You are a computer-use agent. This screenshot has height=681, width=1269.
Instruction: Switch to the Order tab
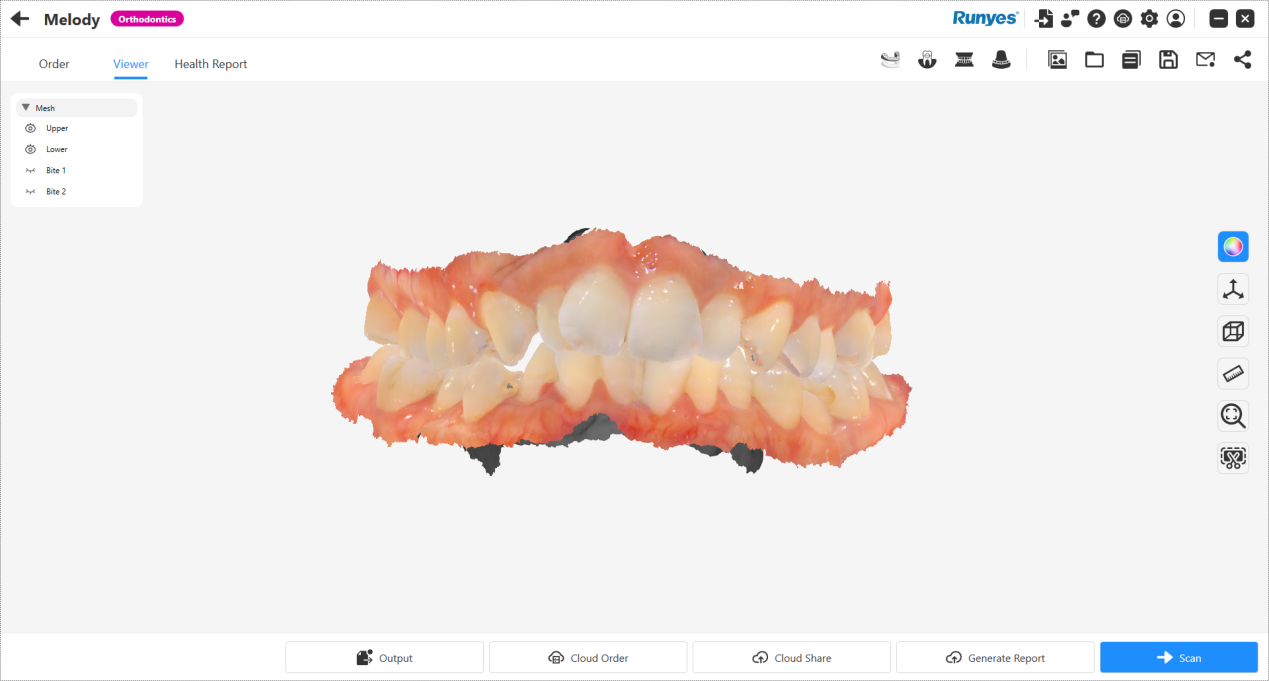point(54,64)
